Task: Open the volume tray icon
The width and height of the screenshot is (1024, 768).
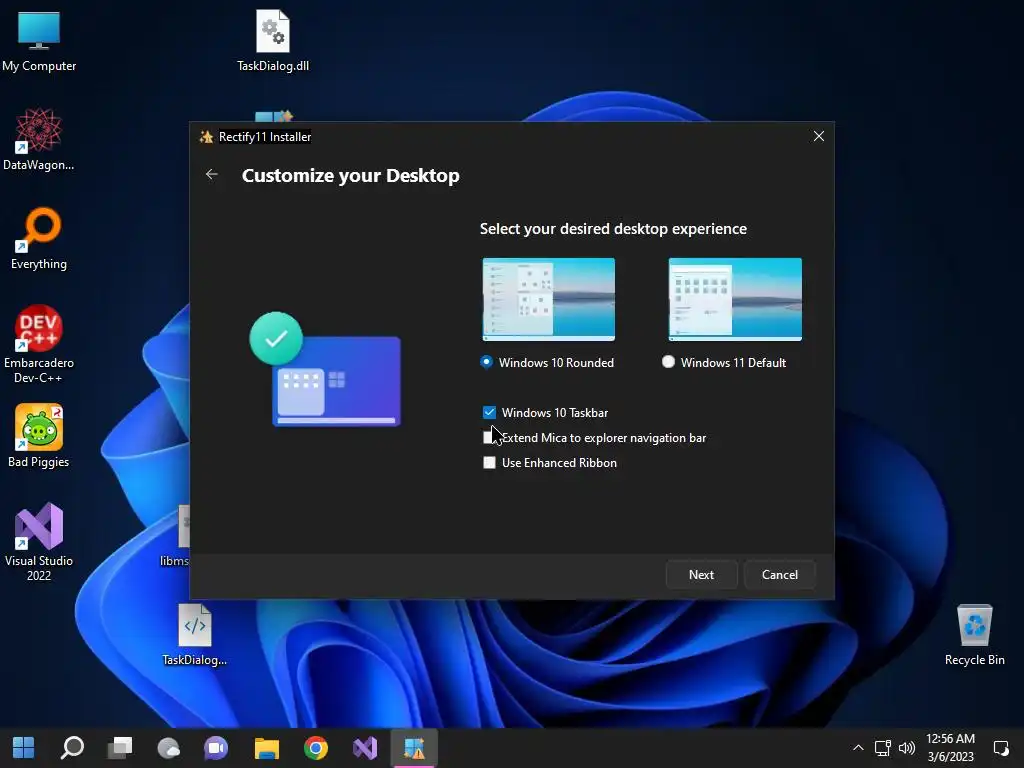Action: [x=906, y=748]
